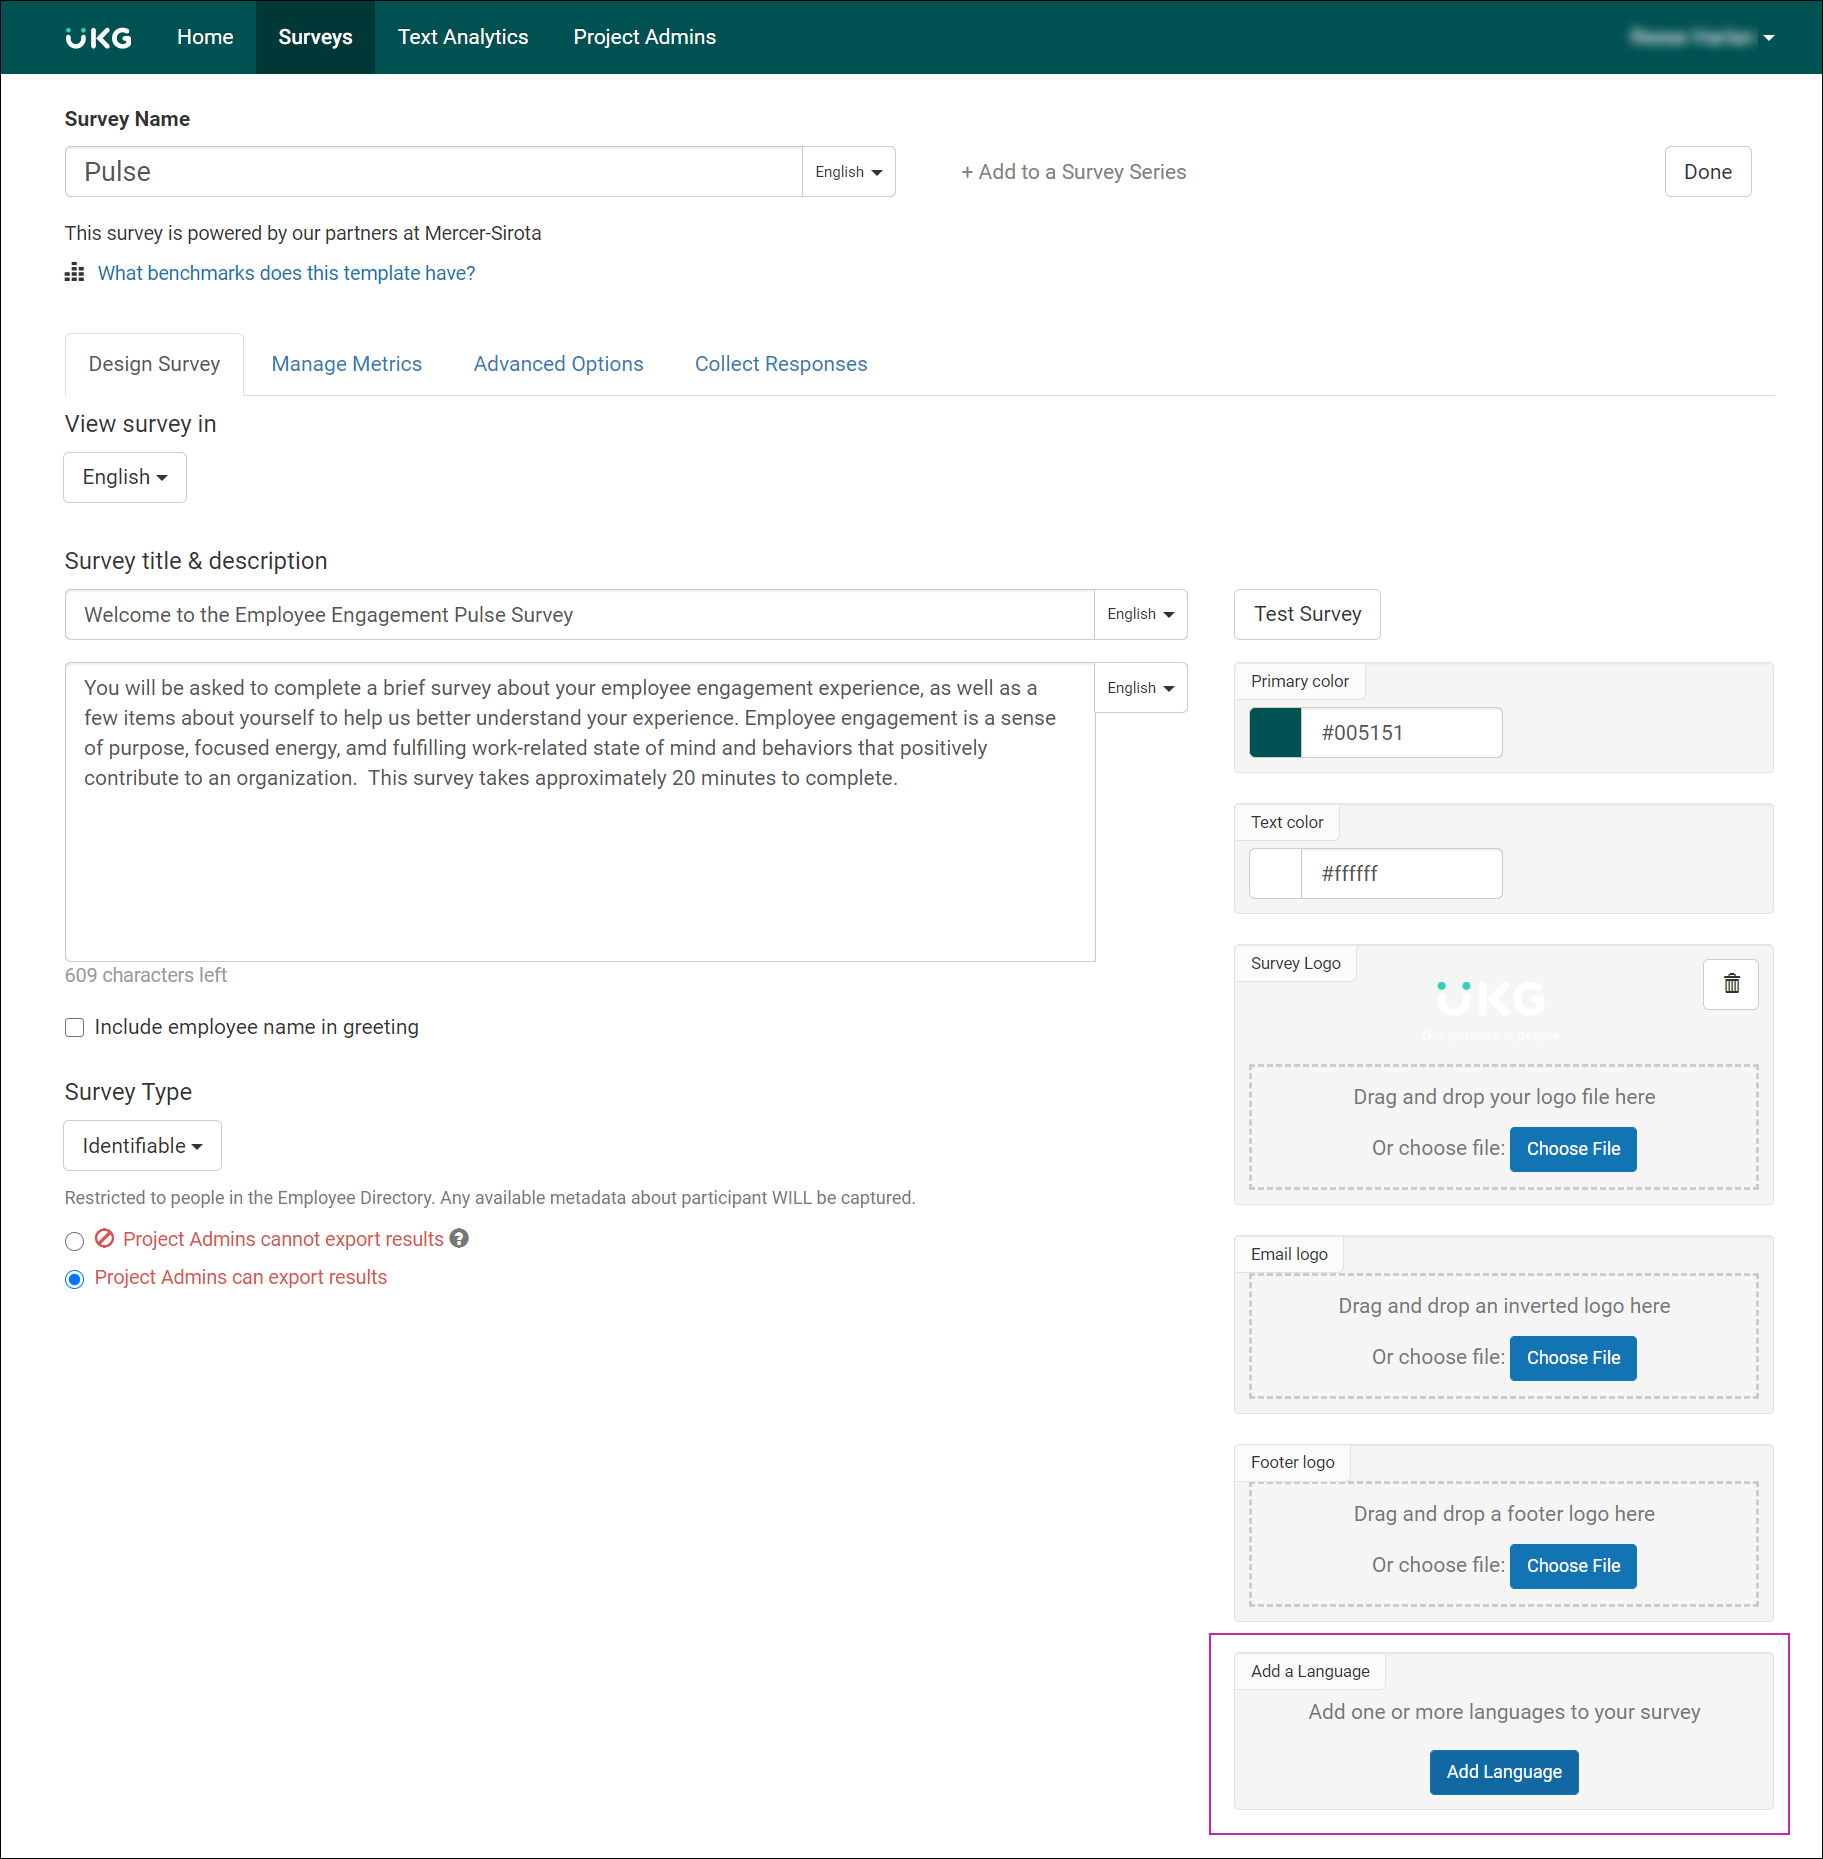Open the Surveys navigation item
This screenshot has width=1823, height=1859.
point(315,37)
